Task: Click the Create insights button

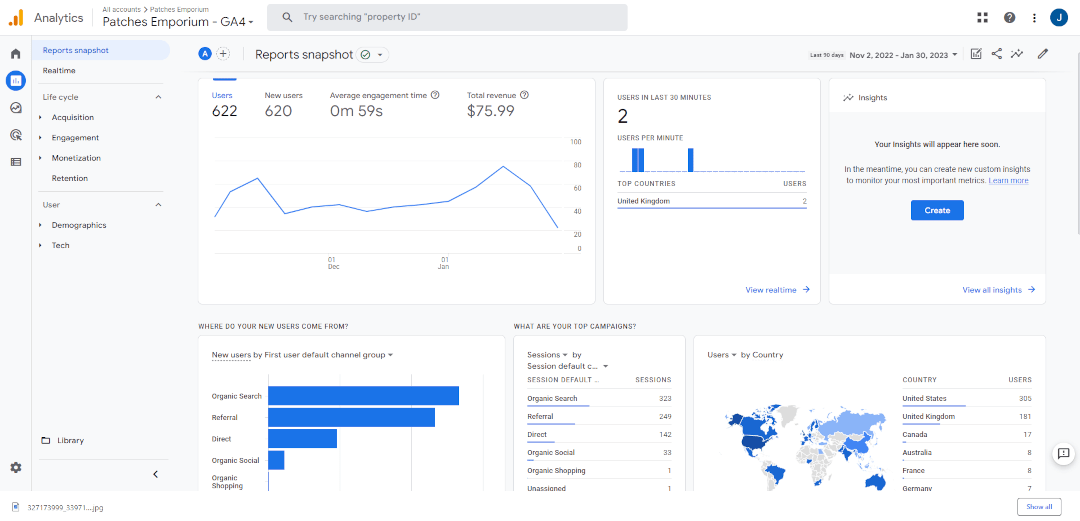Action: tap(937, 210)
